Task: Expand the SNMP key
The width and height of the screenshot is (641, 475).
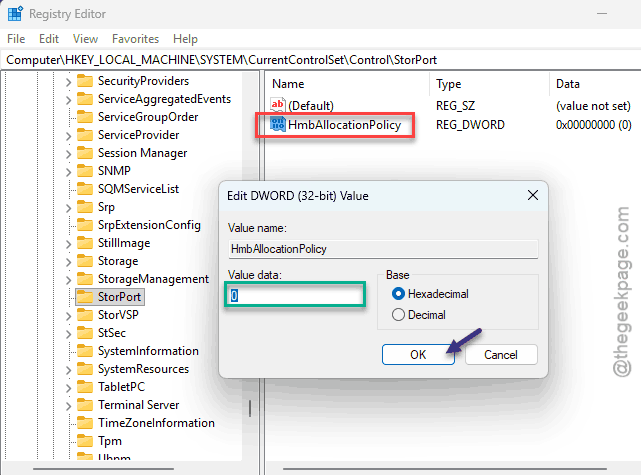Action: [68, 172]
